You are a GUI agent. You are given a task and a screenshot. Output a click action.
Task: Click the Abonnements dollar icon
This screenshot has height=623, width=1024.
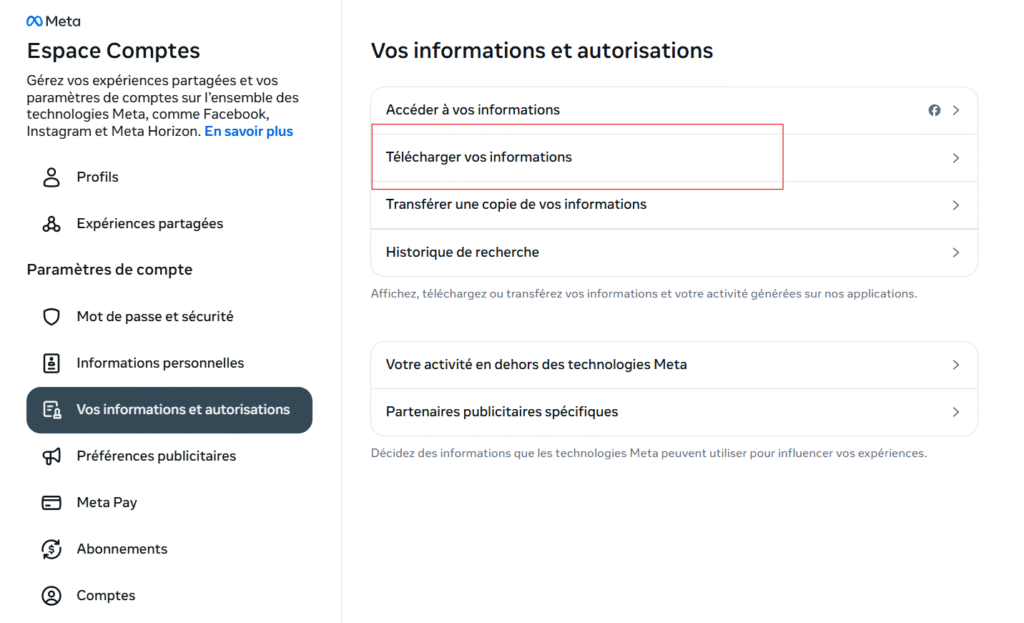click(51, 549)
